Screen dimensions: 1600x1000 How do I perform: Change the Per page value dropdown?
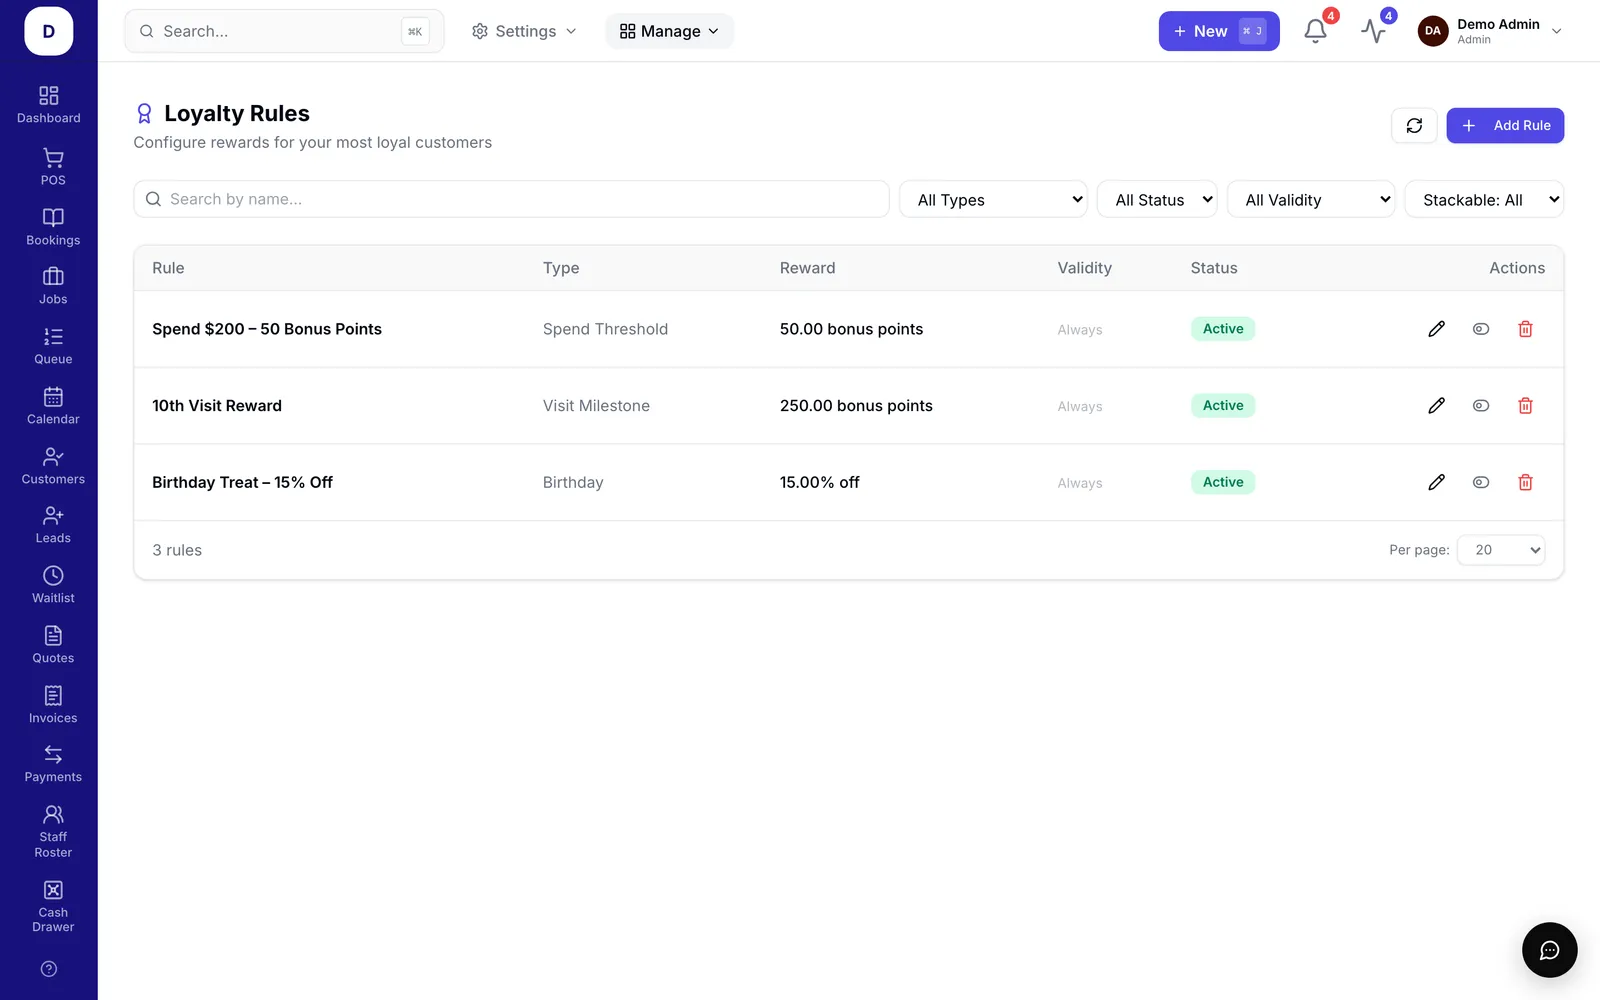(x=1501, y=550)
